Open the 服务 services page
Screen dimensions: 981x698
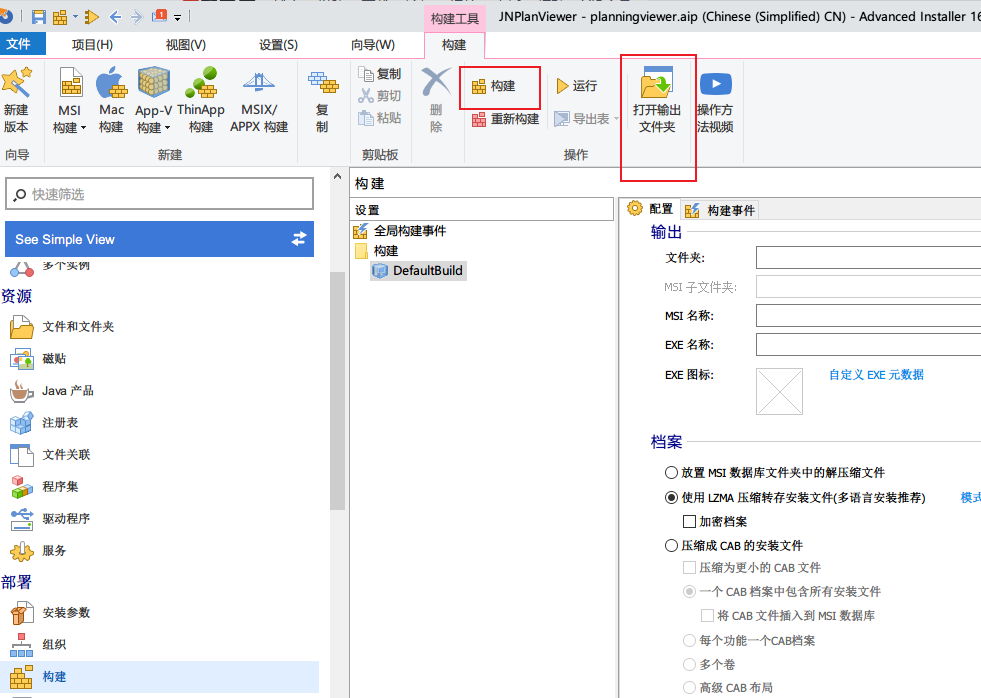pos(39,550)
